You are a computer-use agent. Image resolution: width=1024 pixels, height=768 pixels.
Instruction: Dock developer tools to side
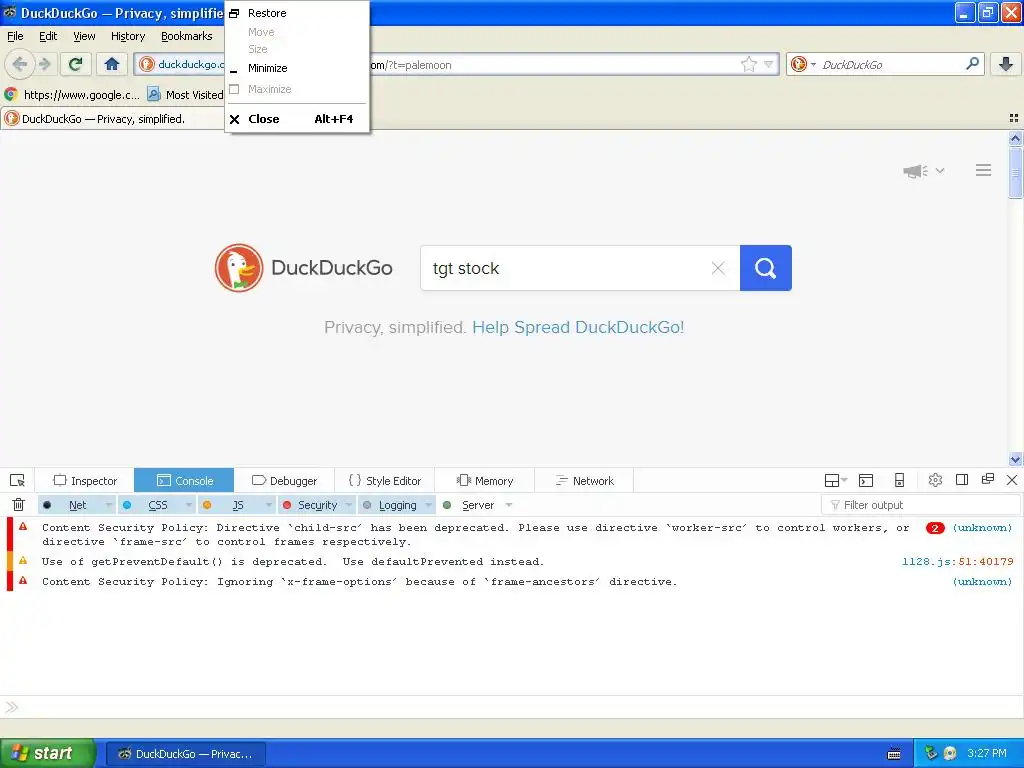coord(961,480)
